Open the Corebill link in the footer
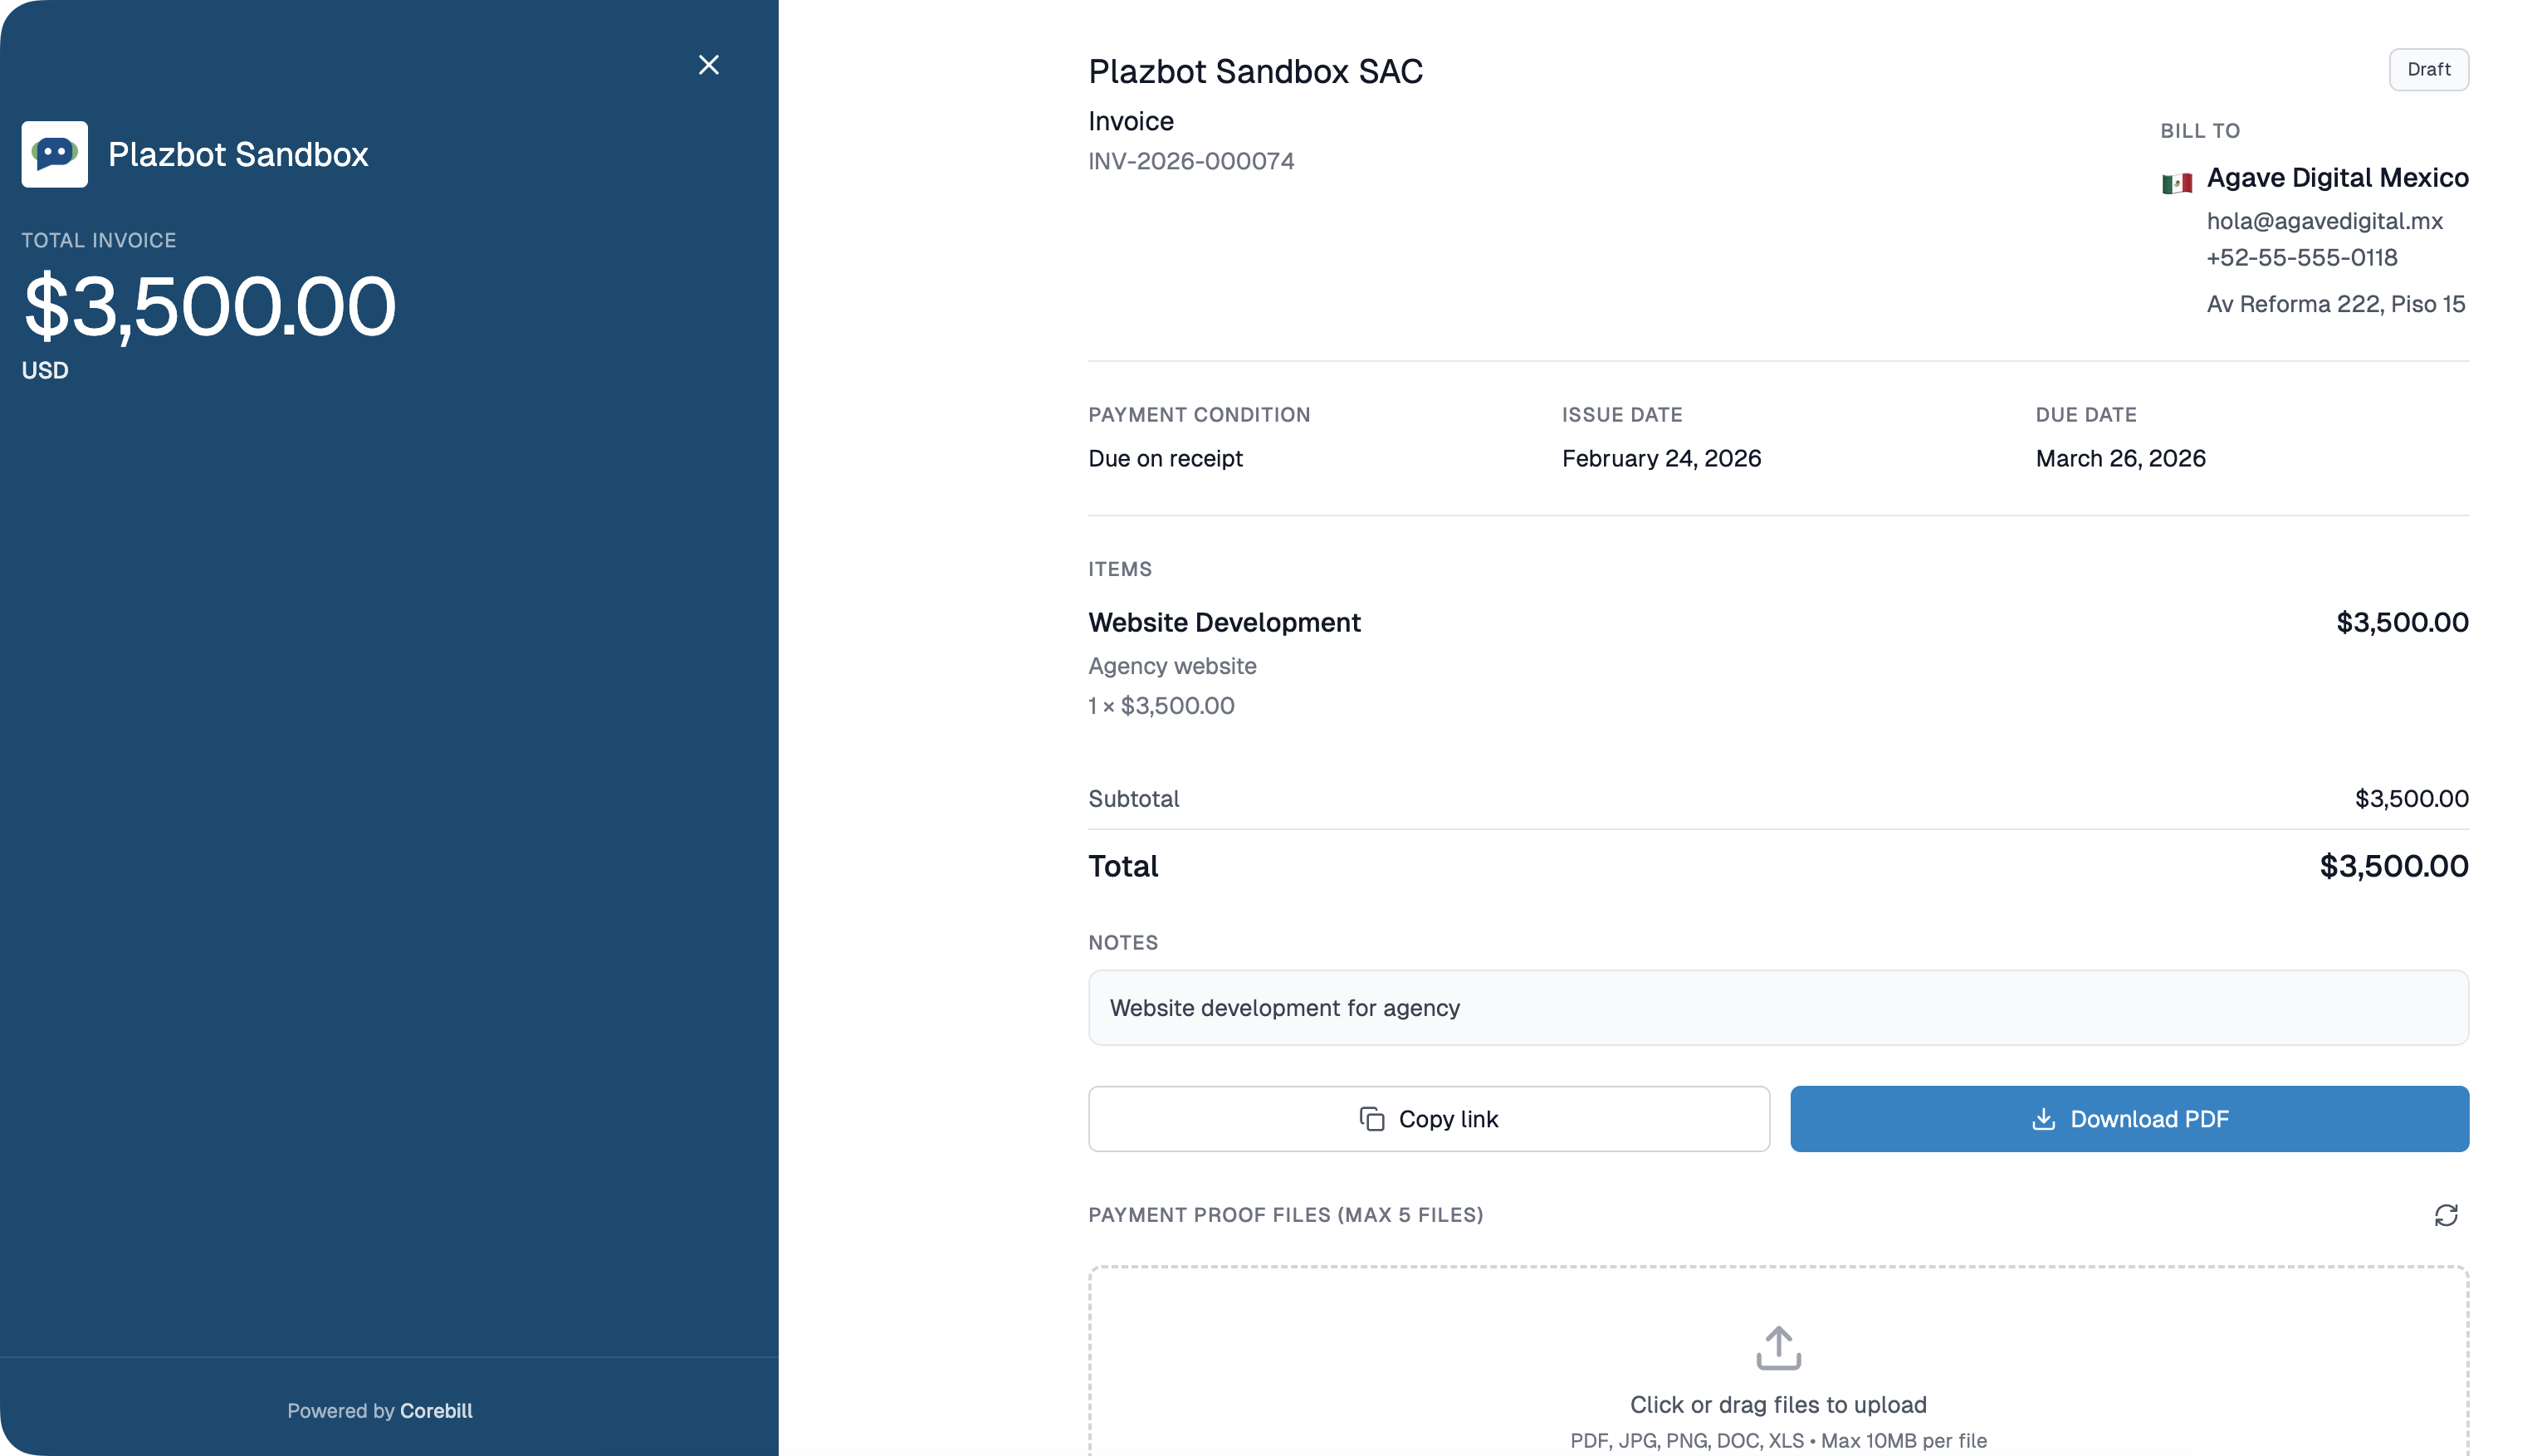Viewport: 2537px width, 1456px height. [436, 1410]
